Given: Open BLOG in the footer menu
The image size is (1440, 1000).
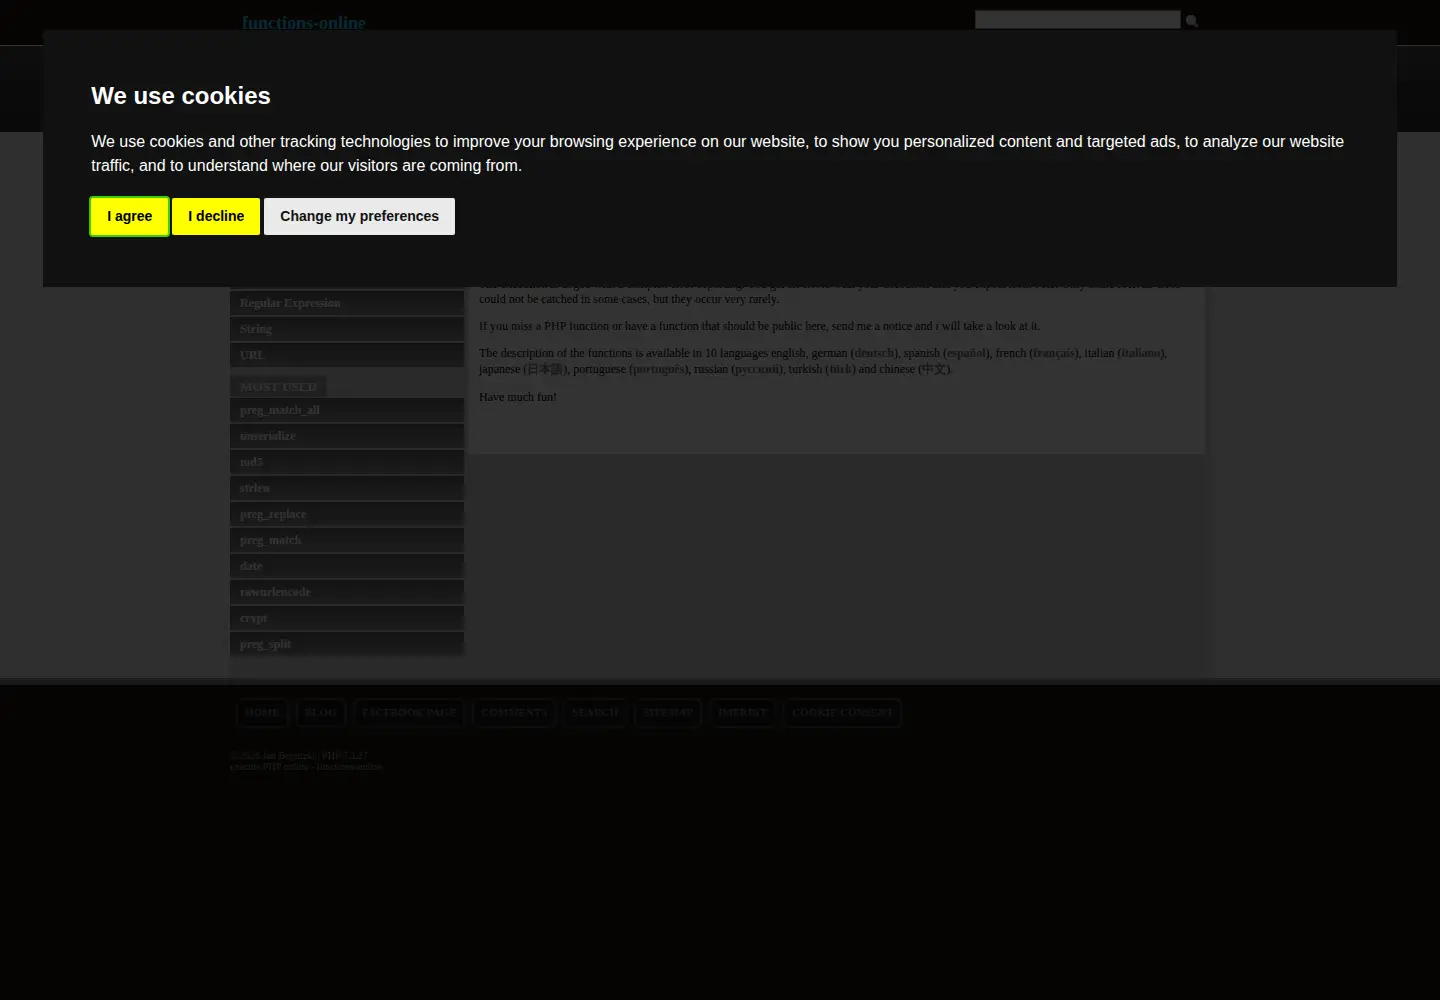Looking at the screenshot, I should point(321,713).
